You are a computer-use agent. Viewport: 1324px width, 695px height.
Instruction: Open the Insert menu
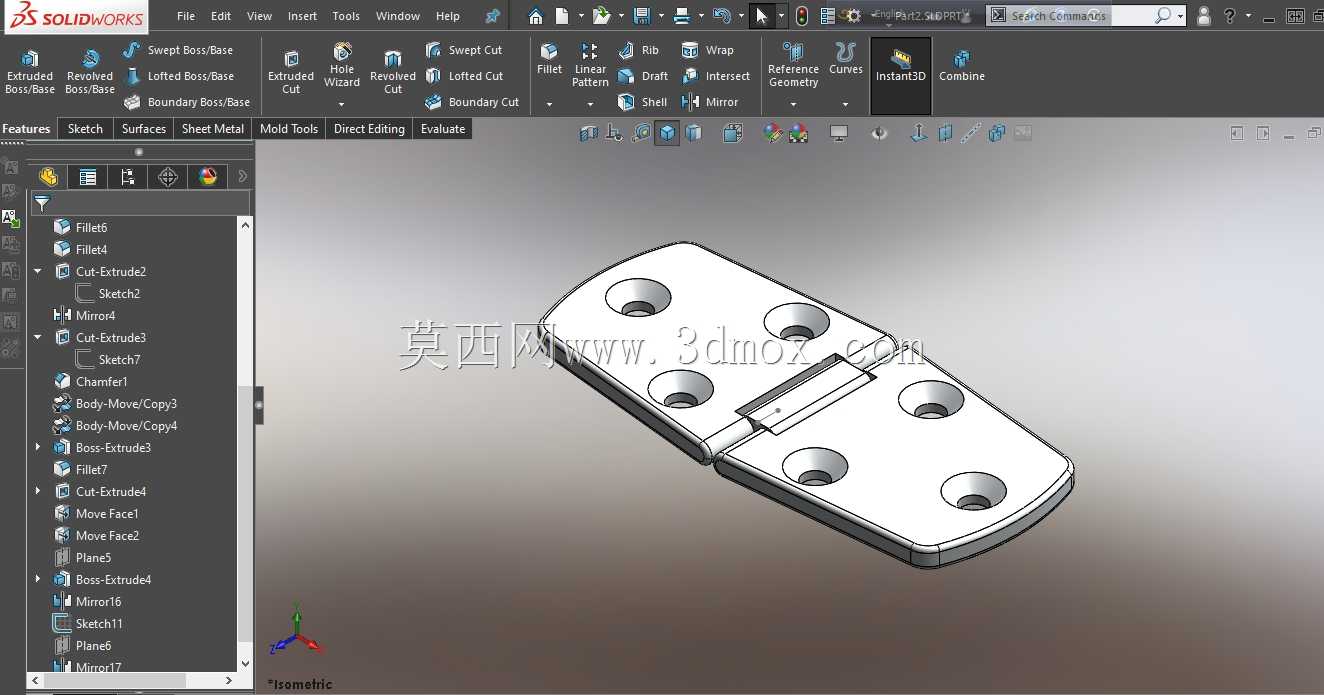point(302,16)
